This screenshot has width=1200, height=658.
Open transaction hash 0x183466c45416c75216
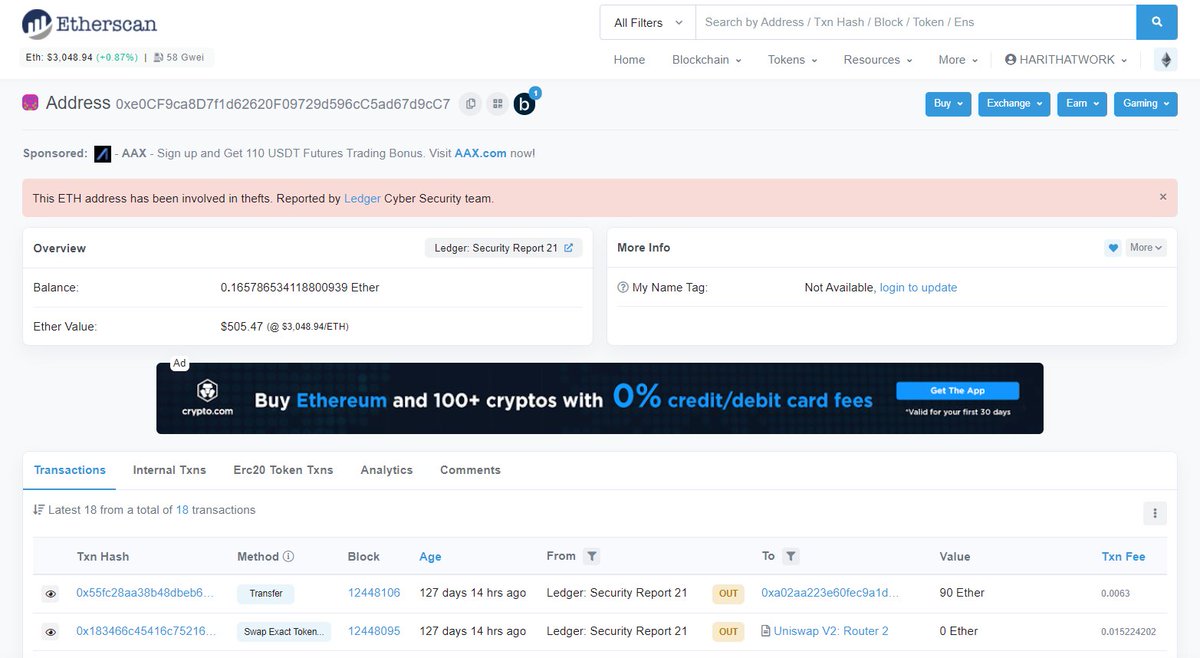click(145, 631)
